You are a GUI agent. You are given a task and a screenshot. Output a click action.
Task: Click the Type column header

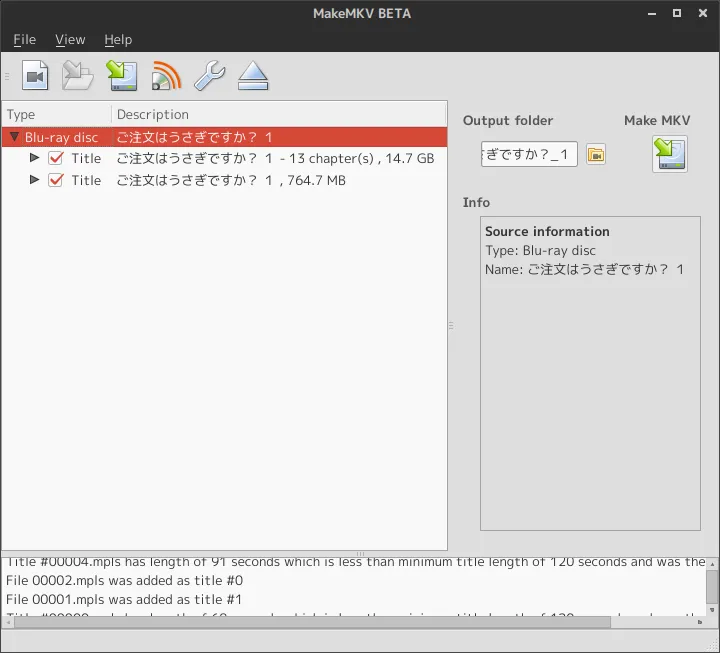click(x=56, y=114)
